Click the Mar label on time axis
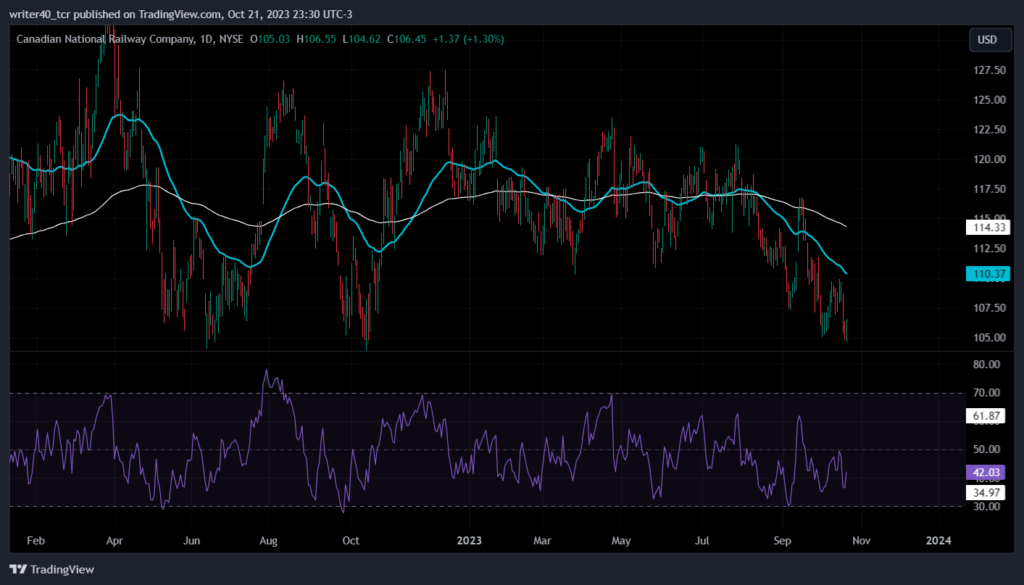 pos(542,541)
